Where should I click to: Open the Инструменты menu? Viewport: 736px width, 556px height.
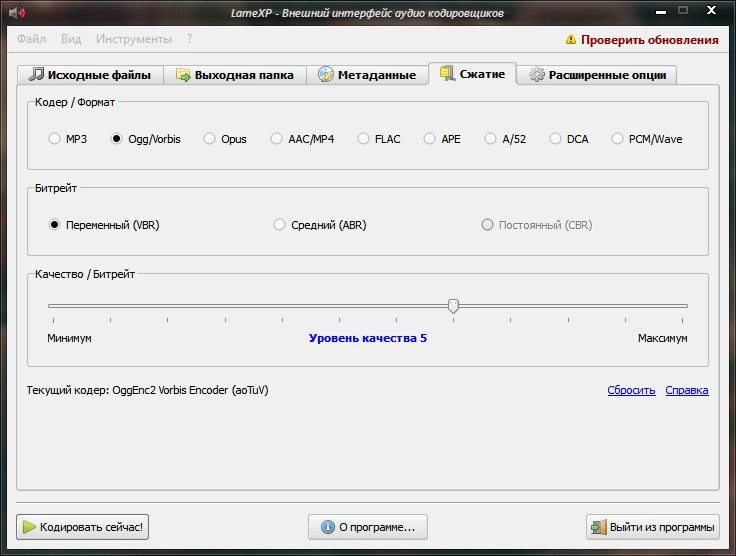[134, 39]
